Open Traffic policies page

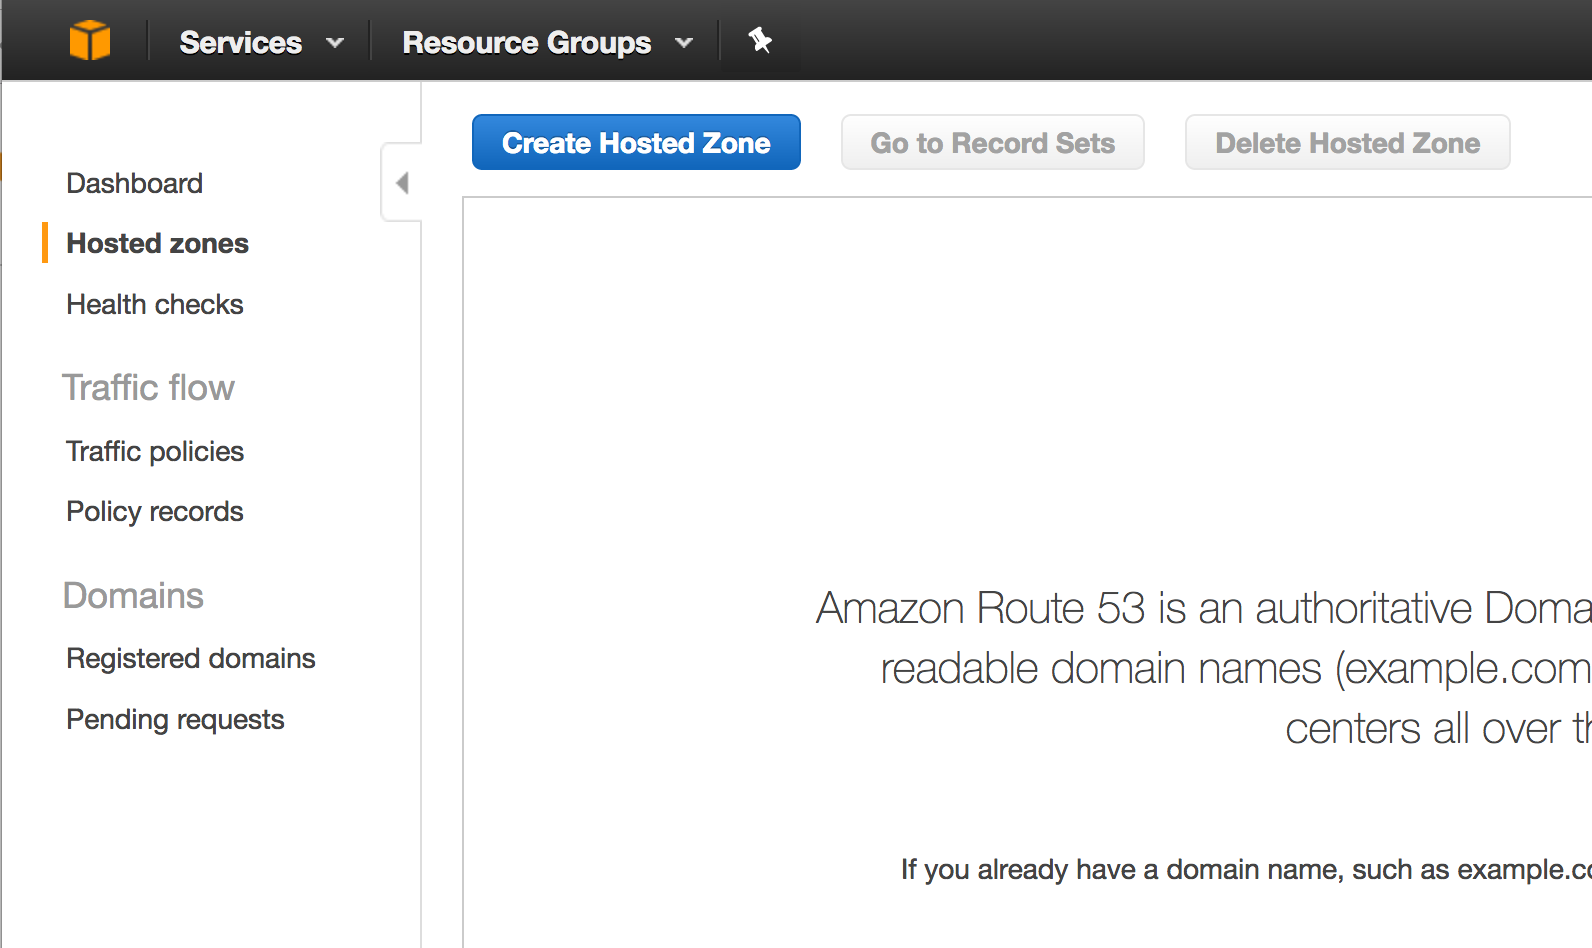click(x=155, y=451)
